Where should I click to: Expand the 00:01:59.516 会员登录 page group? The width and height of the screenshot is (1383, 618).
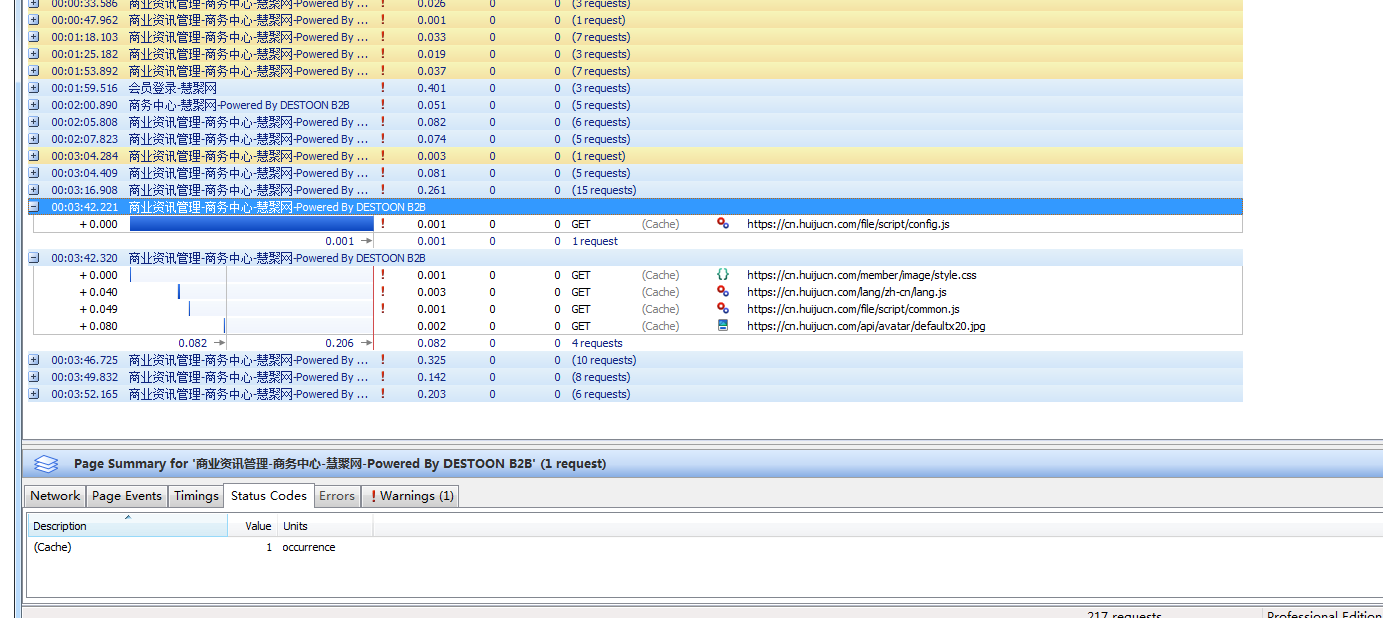(x=34, y=88)
